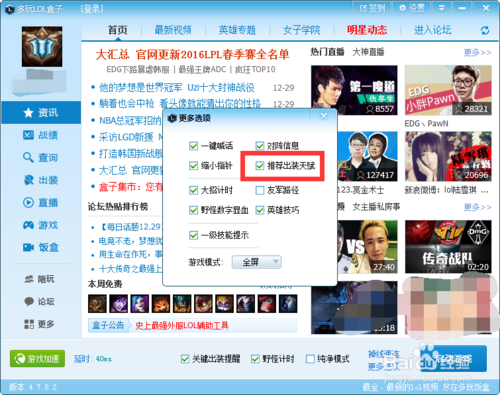This screenshot has height=395, width=500.
Task: Open the 游戏 gamepad sidebar entry
Action: click(x=41, y=225)
